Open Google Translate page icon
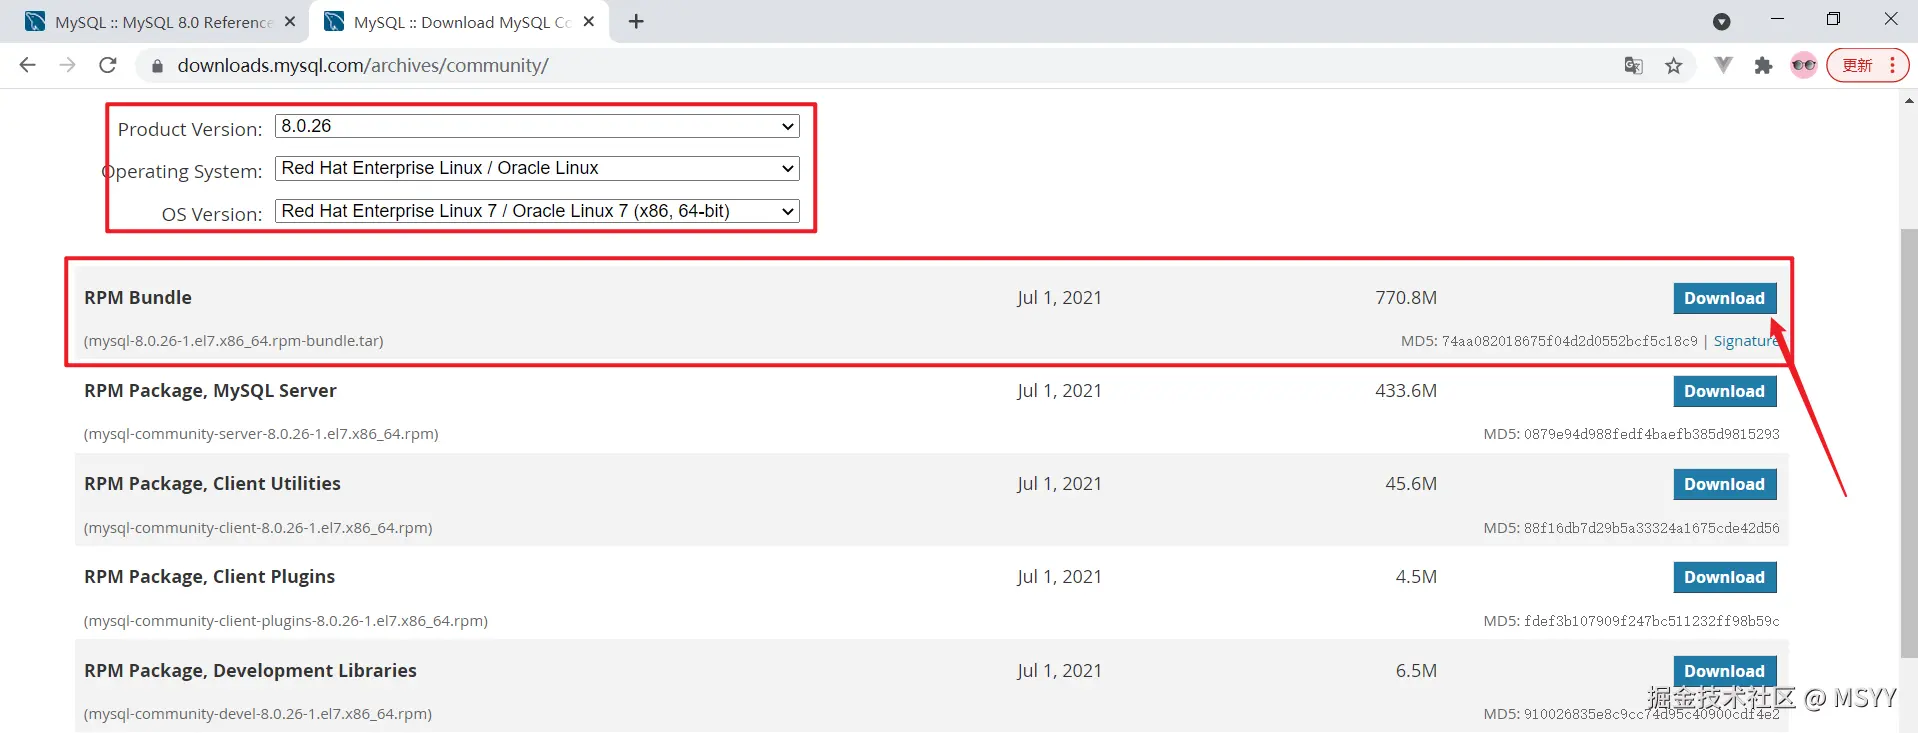 (x=1633, y=66)
